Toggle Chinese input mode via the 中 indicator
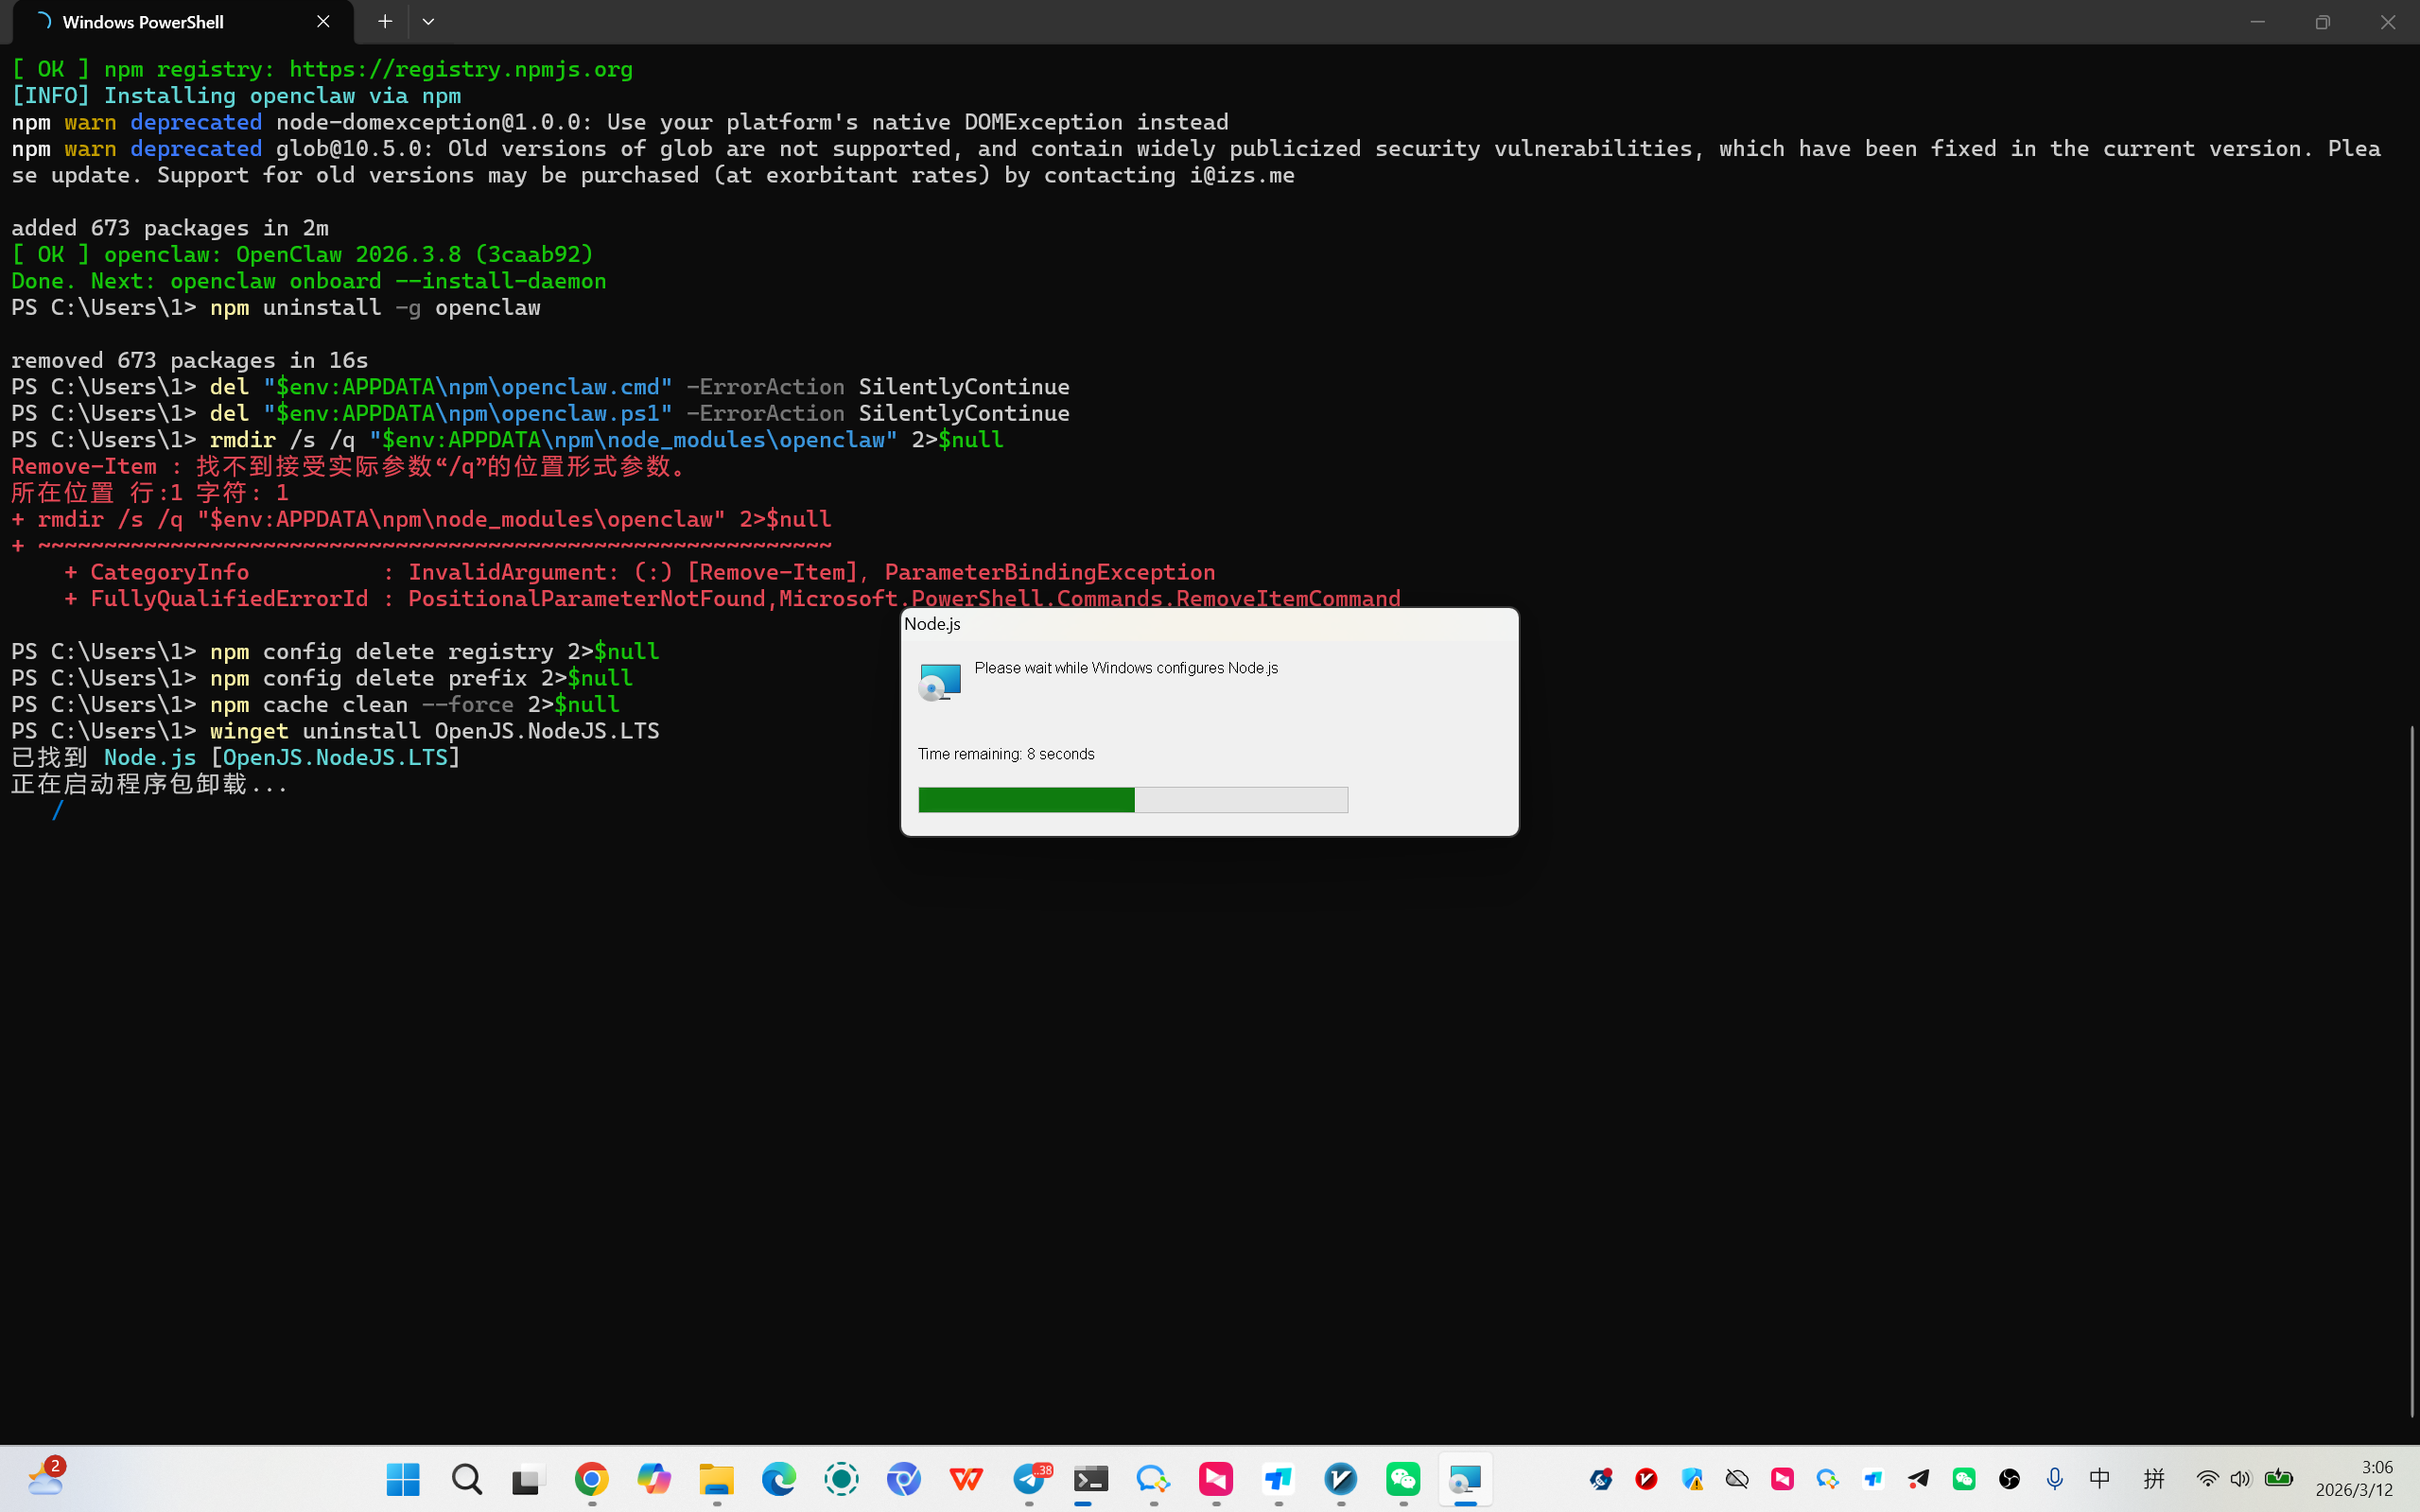 coord(2098,1479)
